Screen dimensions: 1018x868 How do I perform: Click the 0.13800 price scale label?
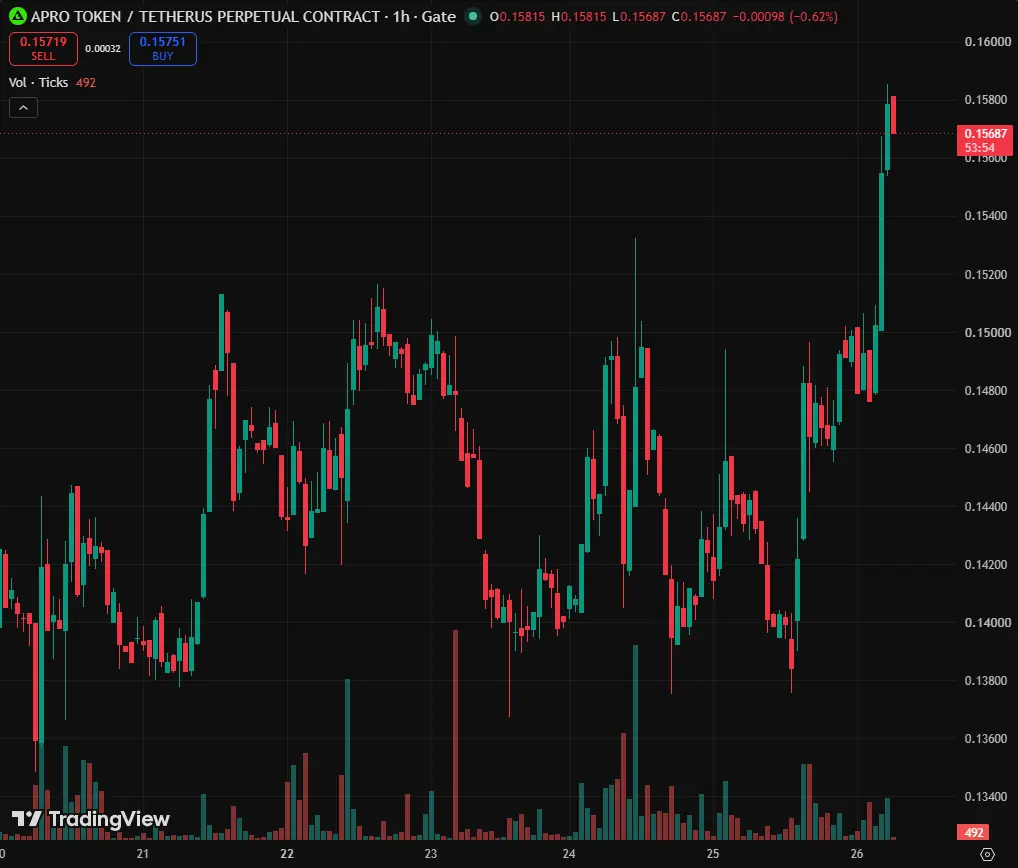tap(987, 680)
